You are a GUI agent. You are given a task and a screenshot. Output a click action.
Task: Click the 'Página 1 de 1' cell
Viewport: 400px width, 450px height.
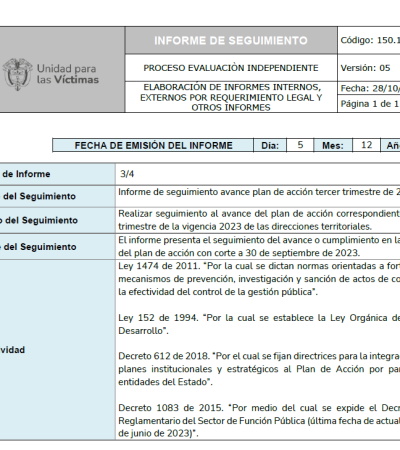pyautogui.click(x=369, y=104)
